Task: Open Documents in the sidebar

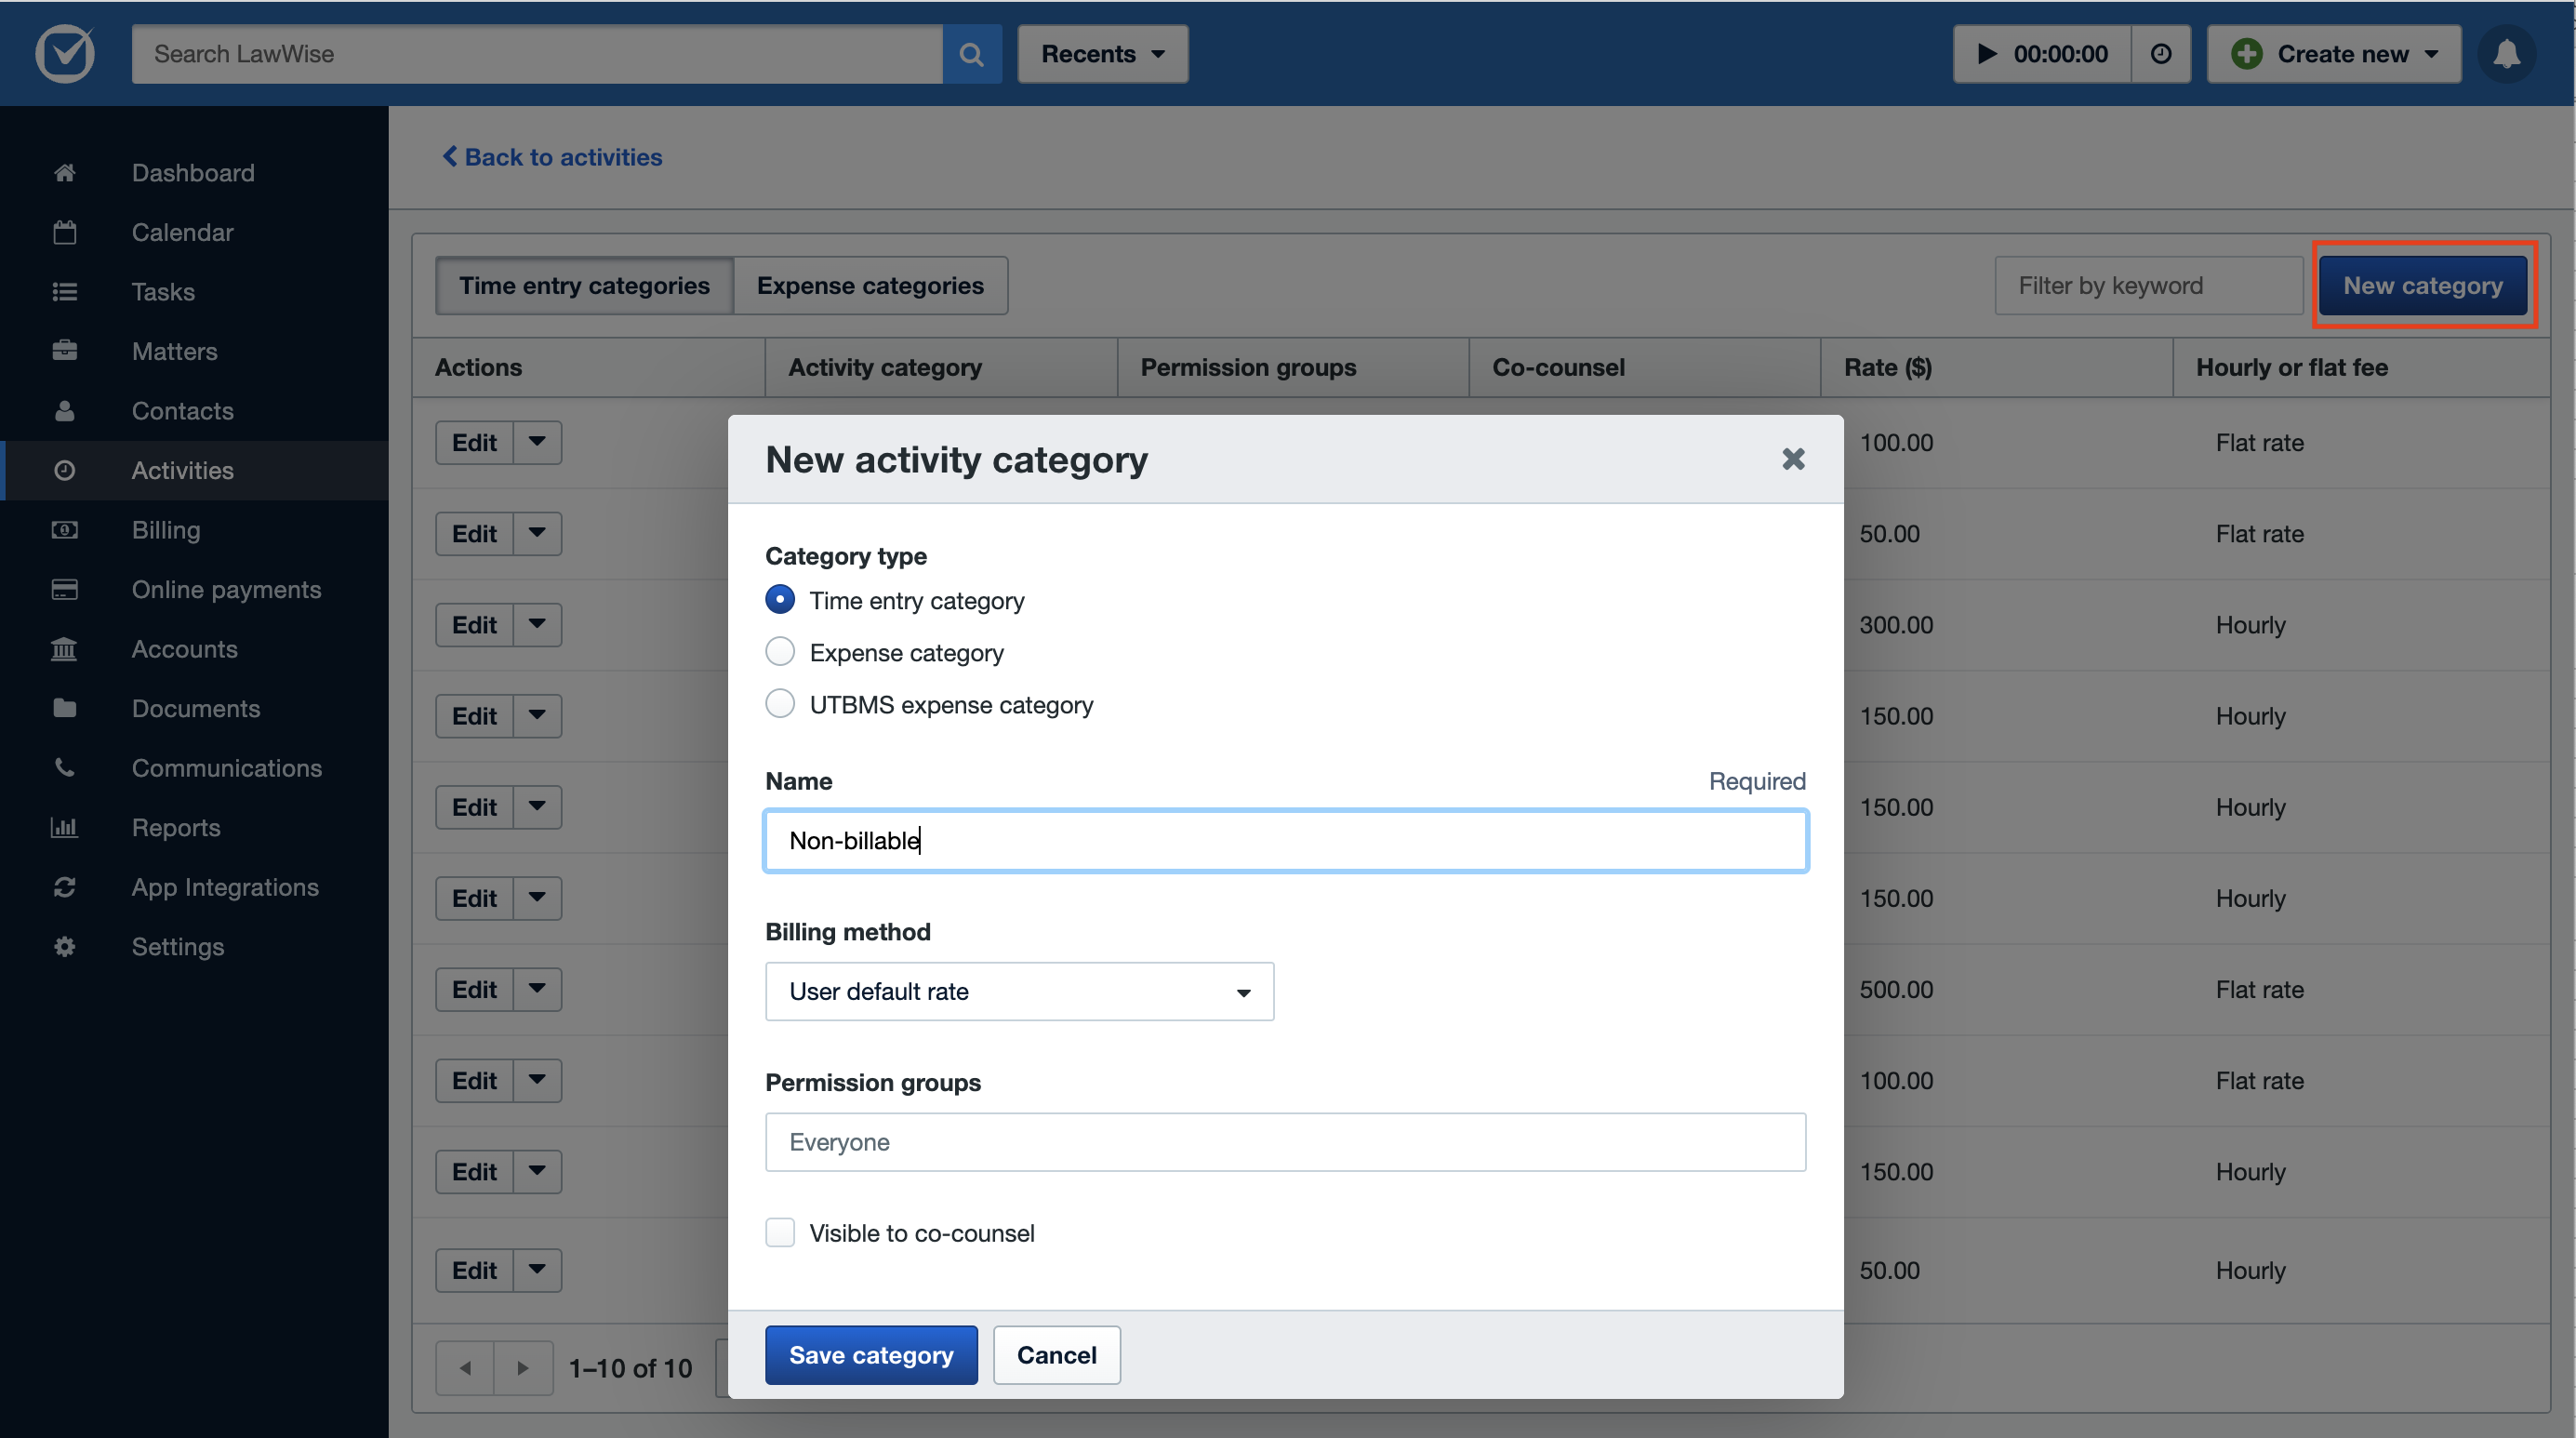Action: coord(196,708)
